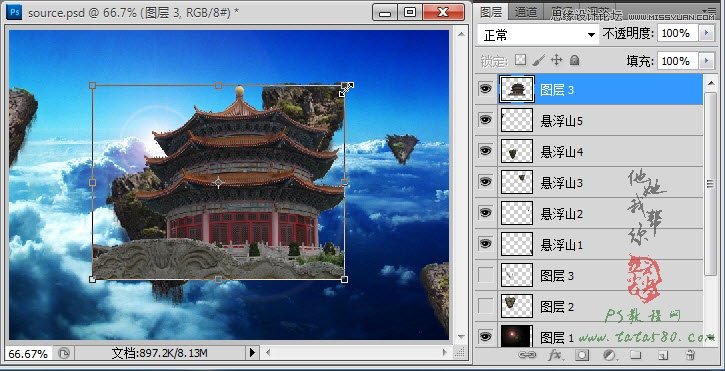This screenshot has height=371, width=725.
Task: Open the adjustment layer half-circle menu
Action: pos(609,355)
